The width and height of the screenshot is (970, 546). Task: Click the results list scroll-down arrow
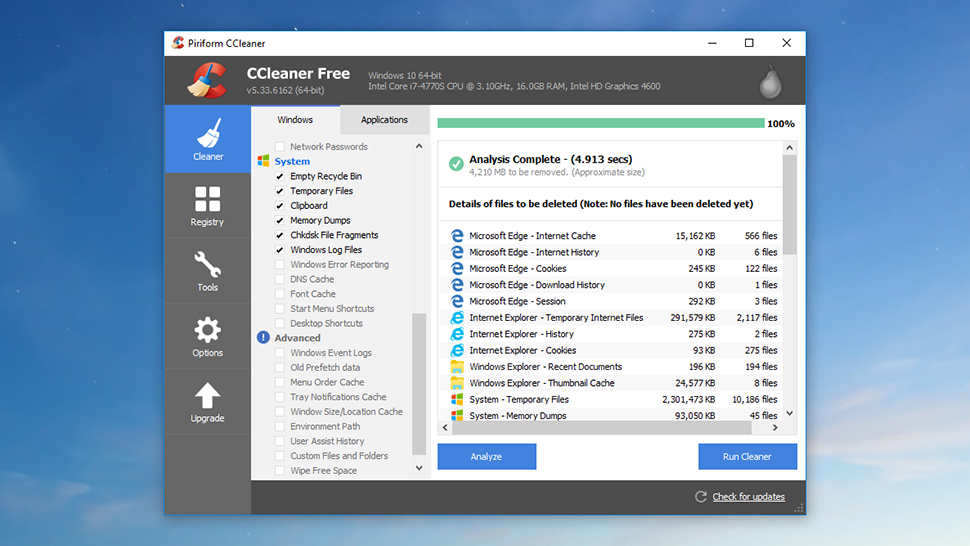pyautogui.click(x=789, y=413)
